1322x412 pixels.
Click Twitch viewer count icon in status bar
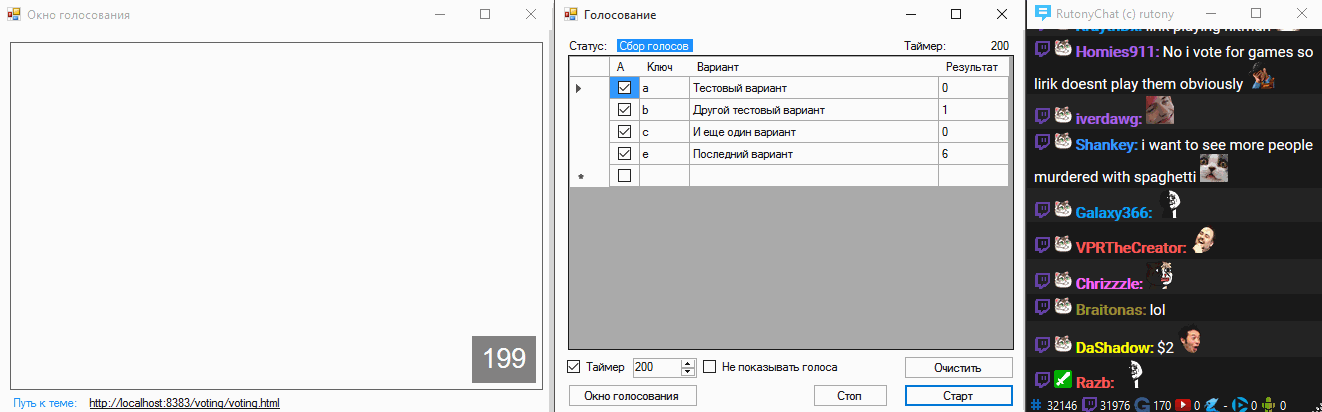1089,404
